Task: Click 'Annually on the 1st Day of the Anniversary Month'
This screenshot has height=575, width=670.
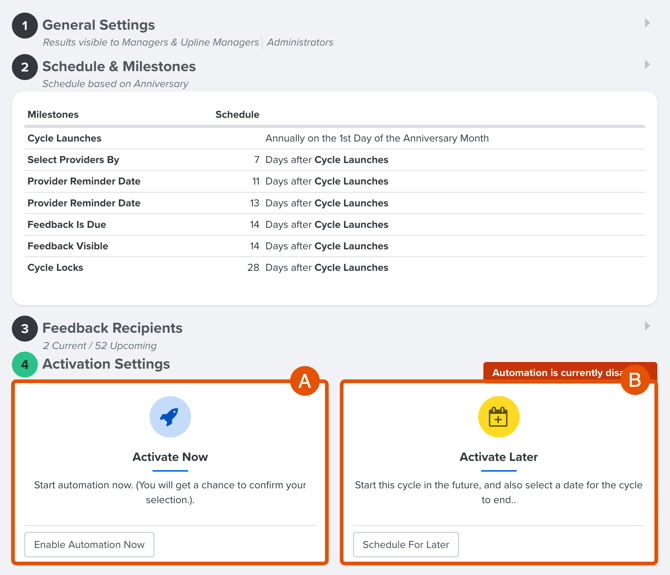Action: (377, 138)
